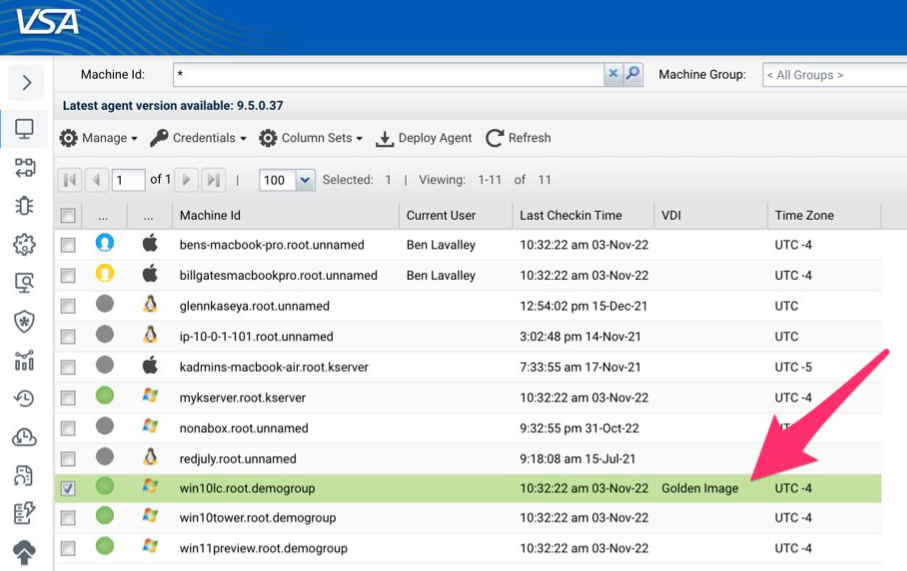Click the Refresh button

(518, 138)
